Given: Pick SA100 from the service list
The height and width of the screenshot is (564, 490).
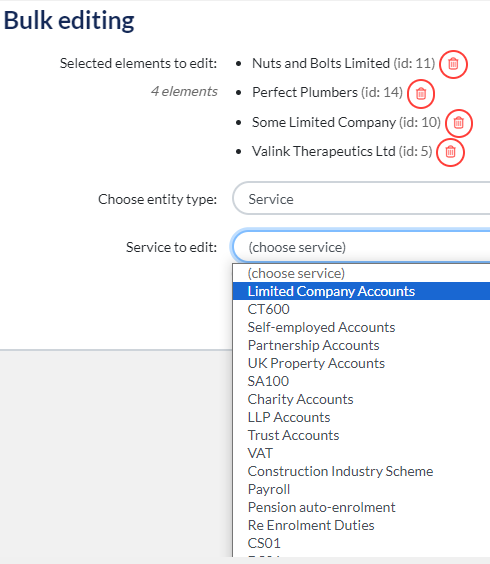Looking at the screenshot, I should (x=361, y=381).
